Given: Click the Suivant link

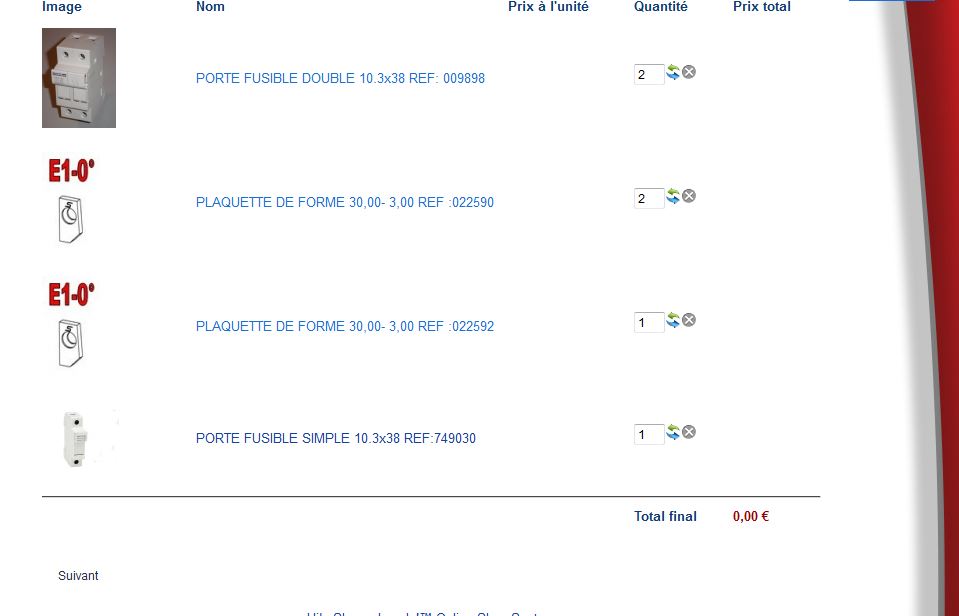Looking at the screenshot, I should click(78, 576).
